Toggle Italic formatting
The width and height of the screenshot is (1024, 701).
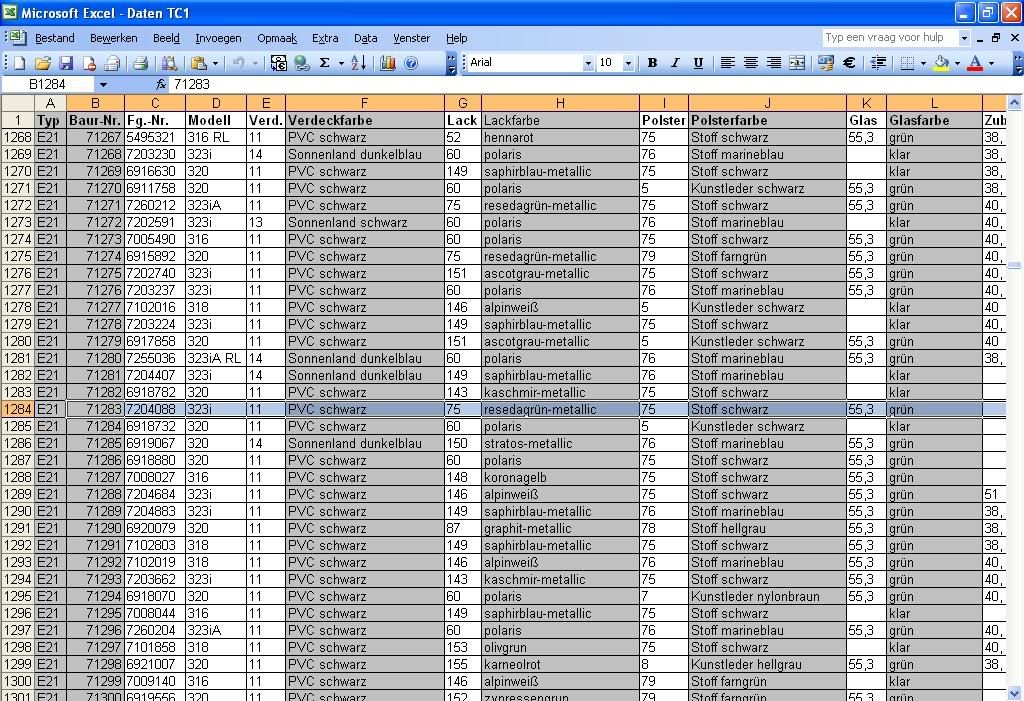click(x=675, y=63)
